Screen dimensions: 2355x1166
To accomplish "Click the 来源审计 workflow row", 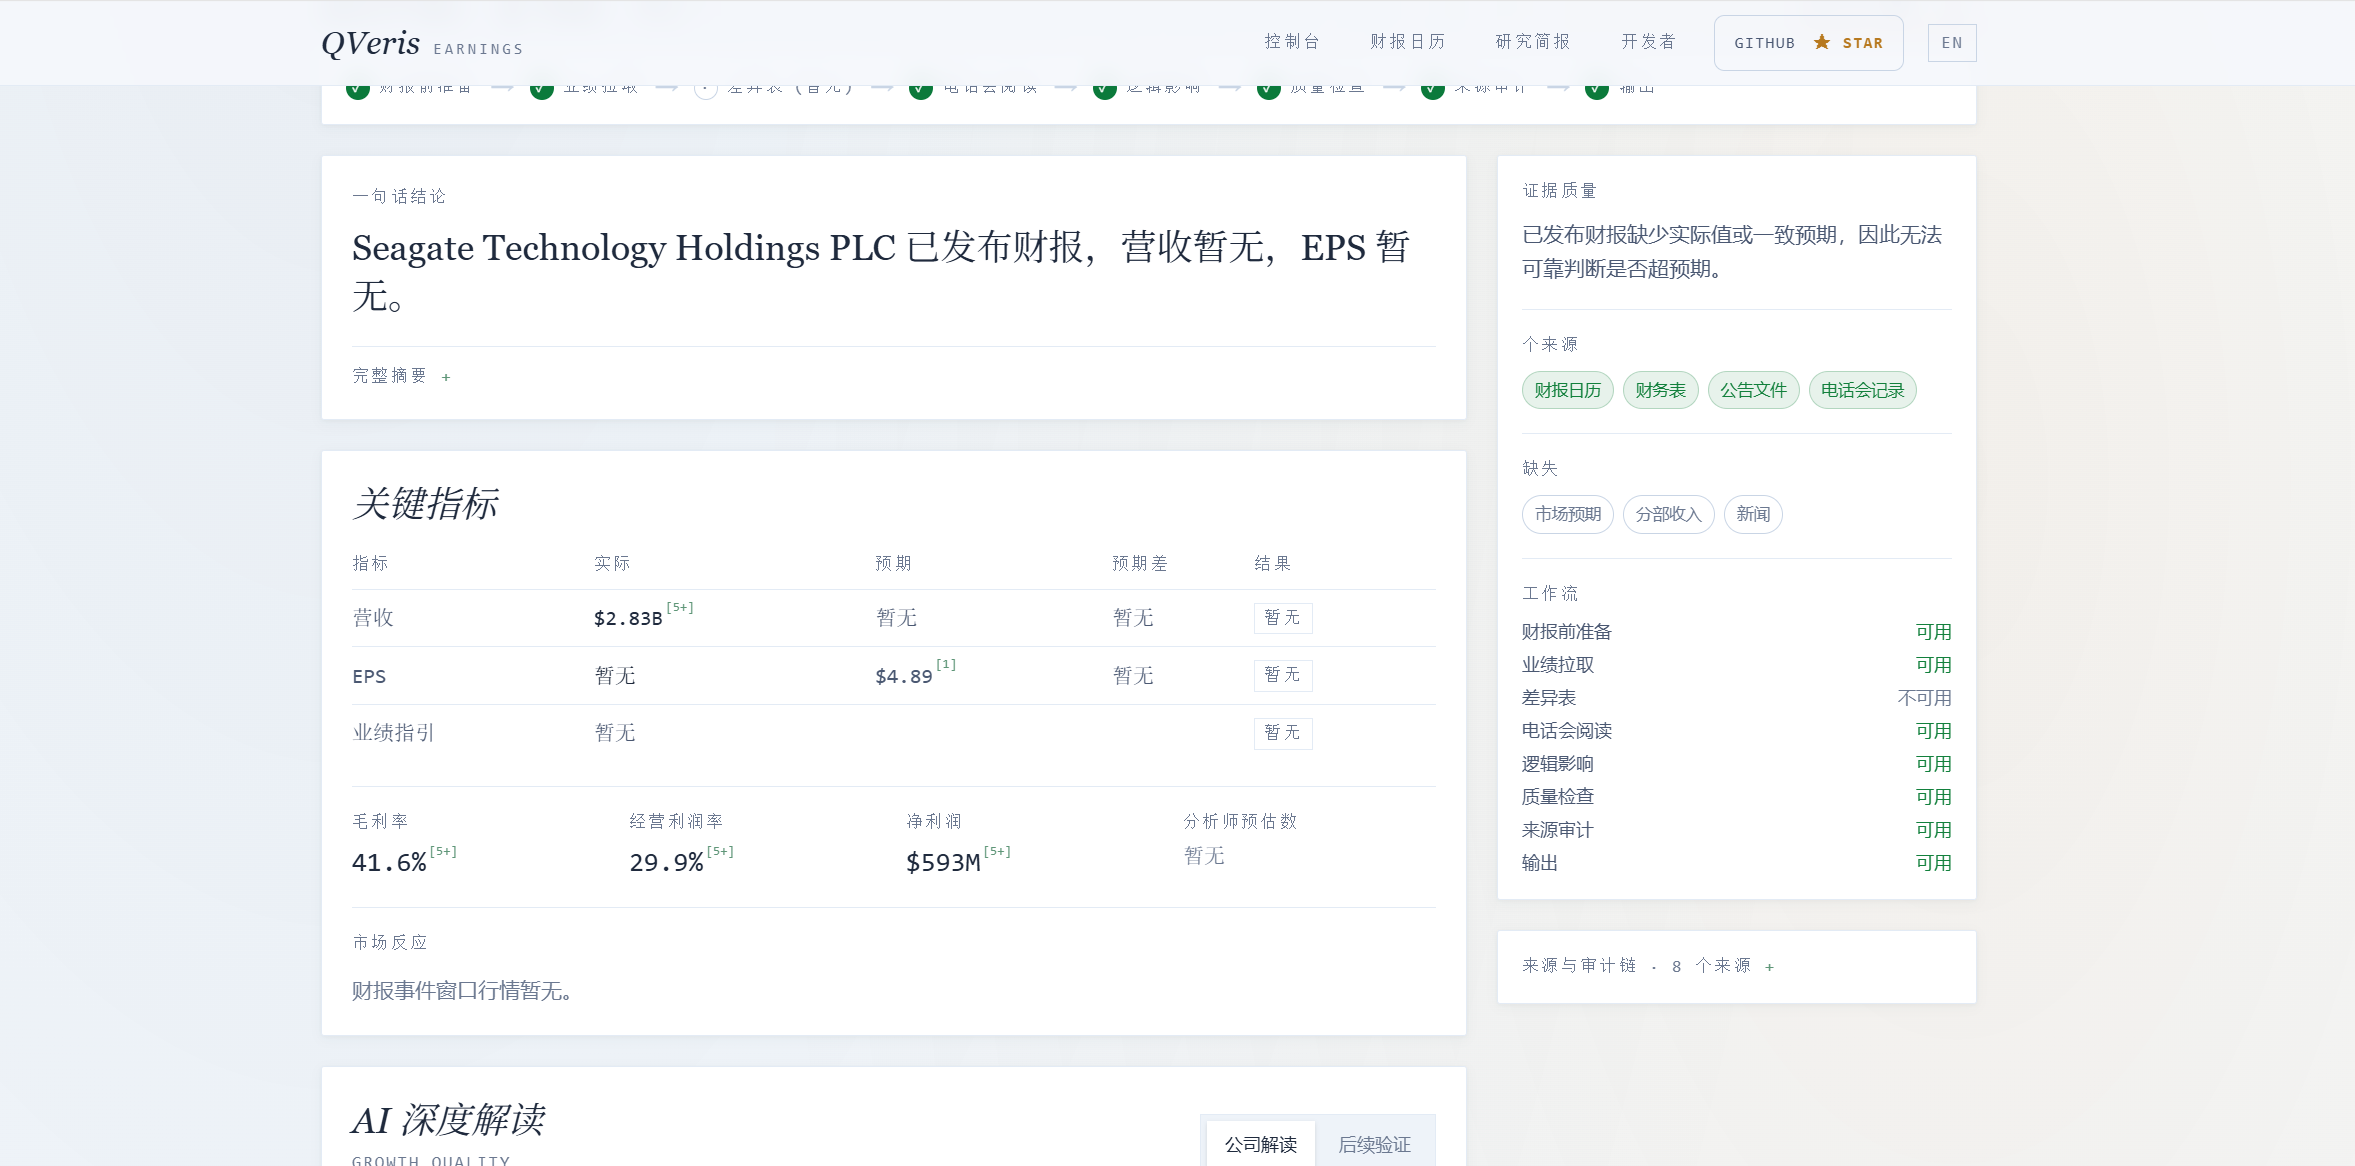I will [x=1737, y=830].
